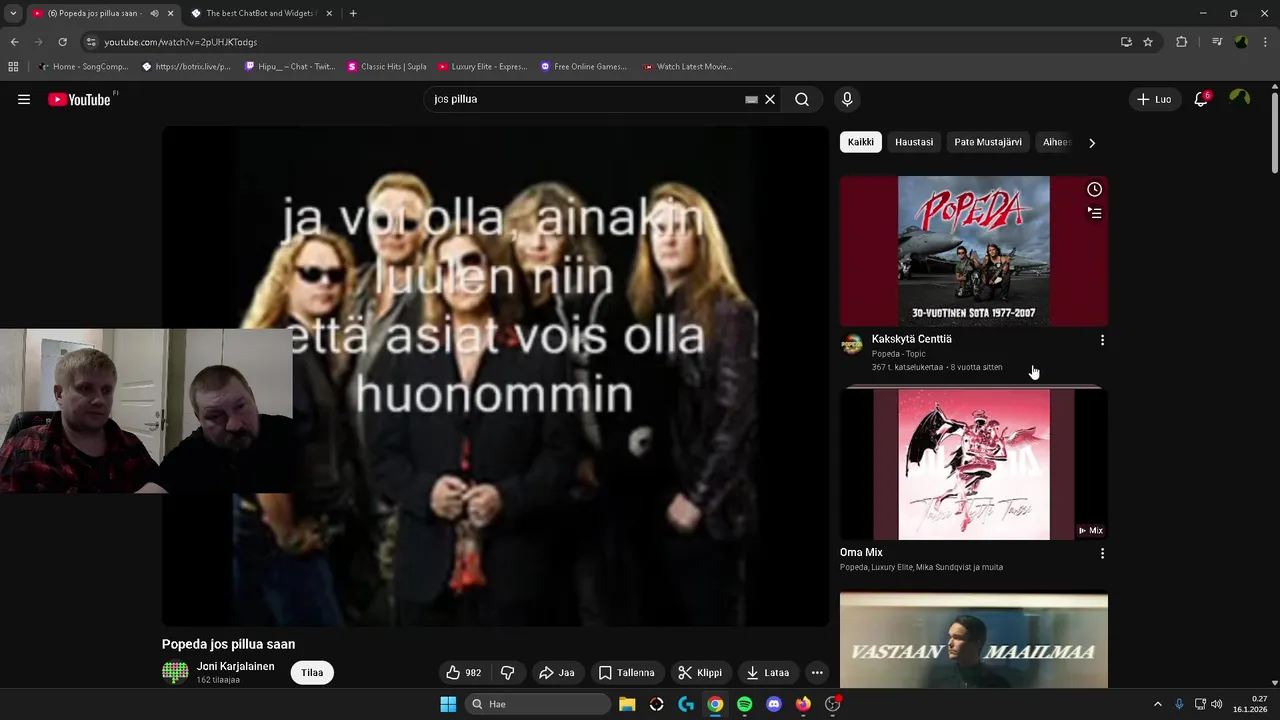
Task: Click the jos pillua search field
Action: (x=585, y=99)
